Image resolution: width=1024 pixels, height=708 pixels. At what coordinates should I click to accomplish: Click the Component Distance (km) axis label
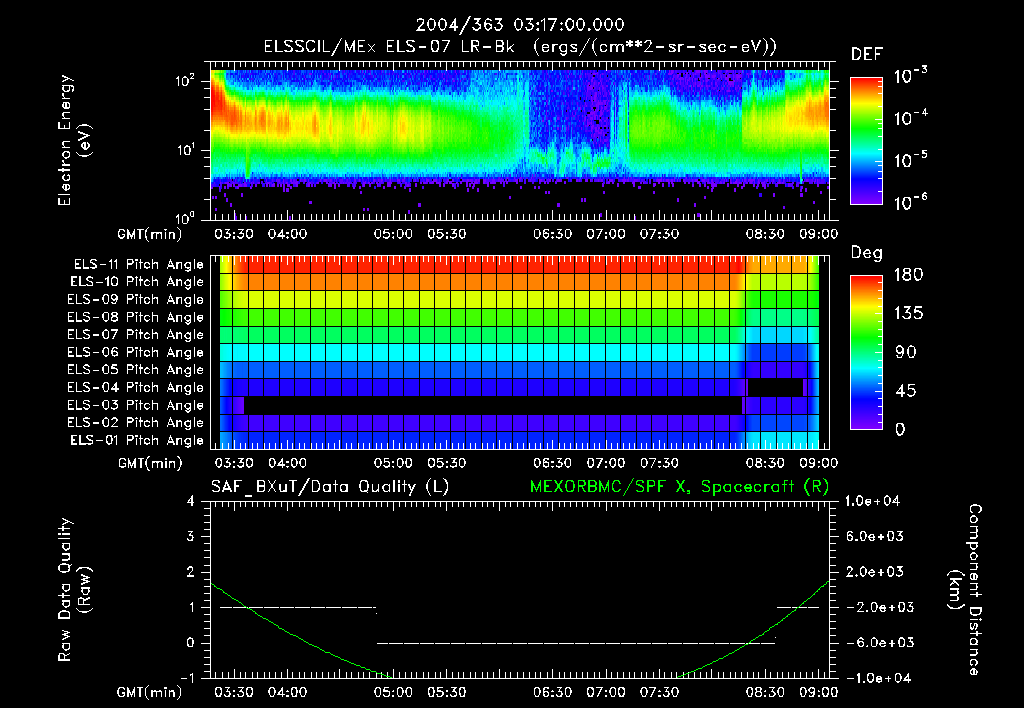pos(965,590)
